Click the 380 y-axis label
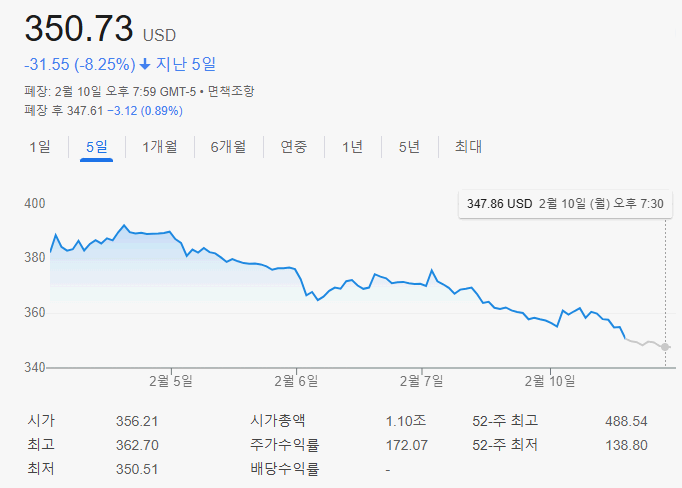 pos(35,257)
